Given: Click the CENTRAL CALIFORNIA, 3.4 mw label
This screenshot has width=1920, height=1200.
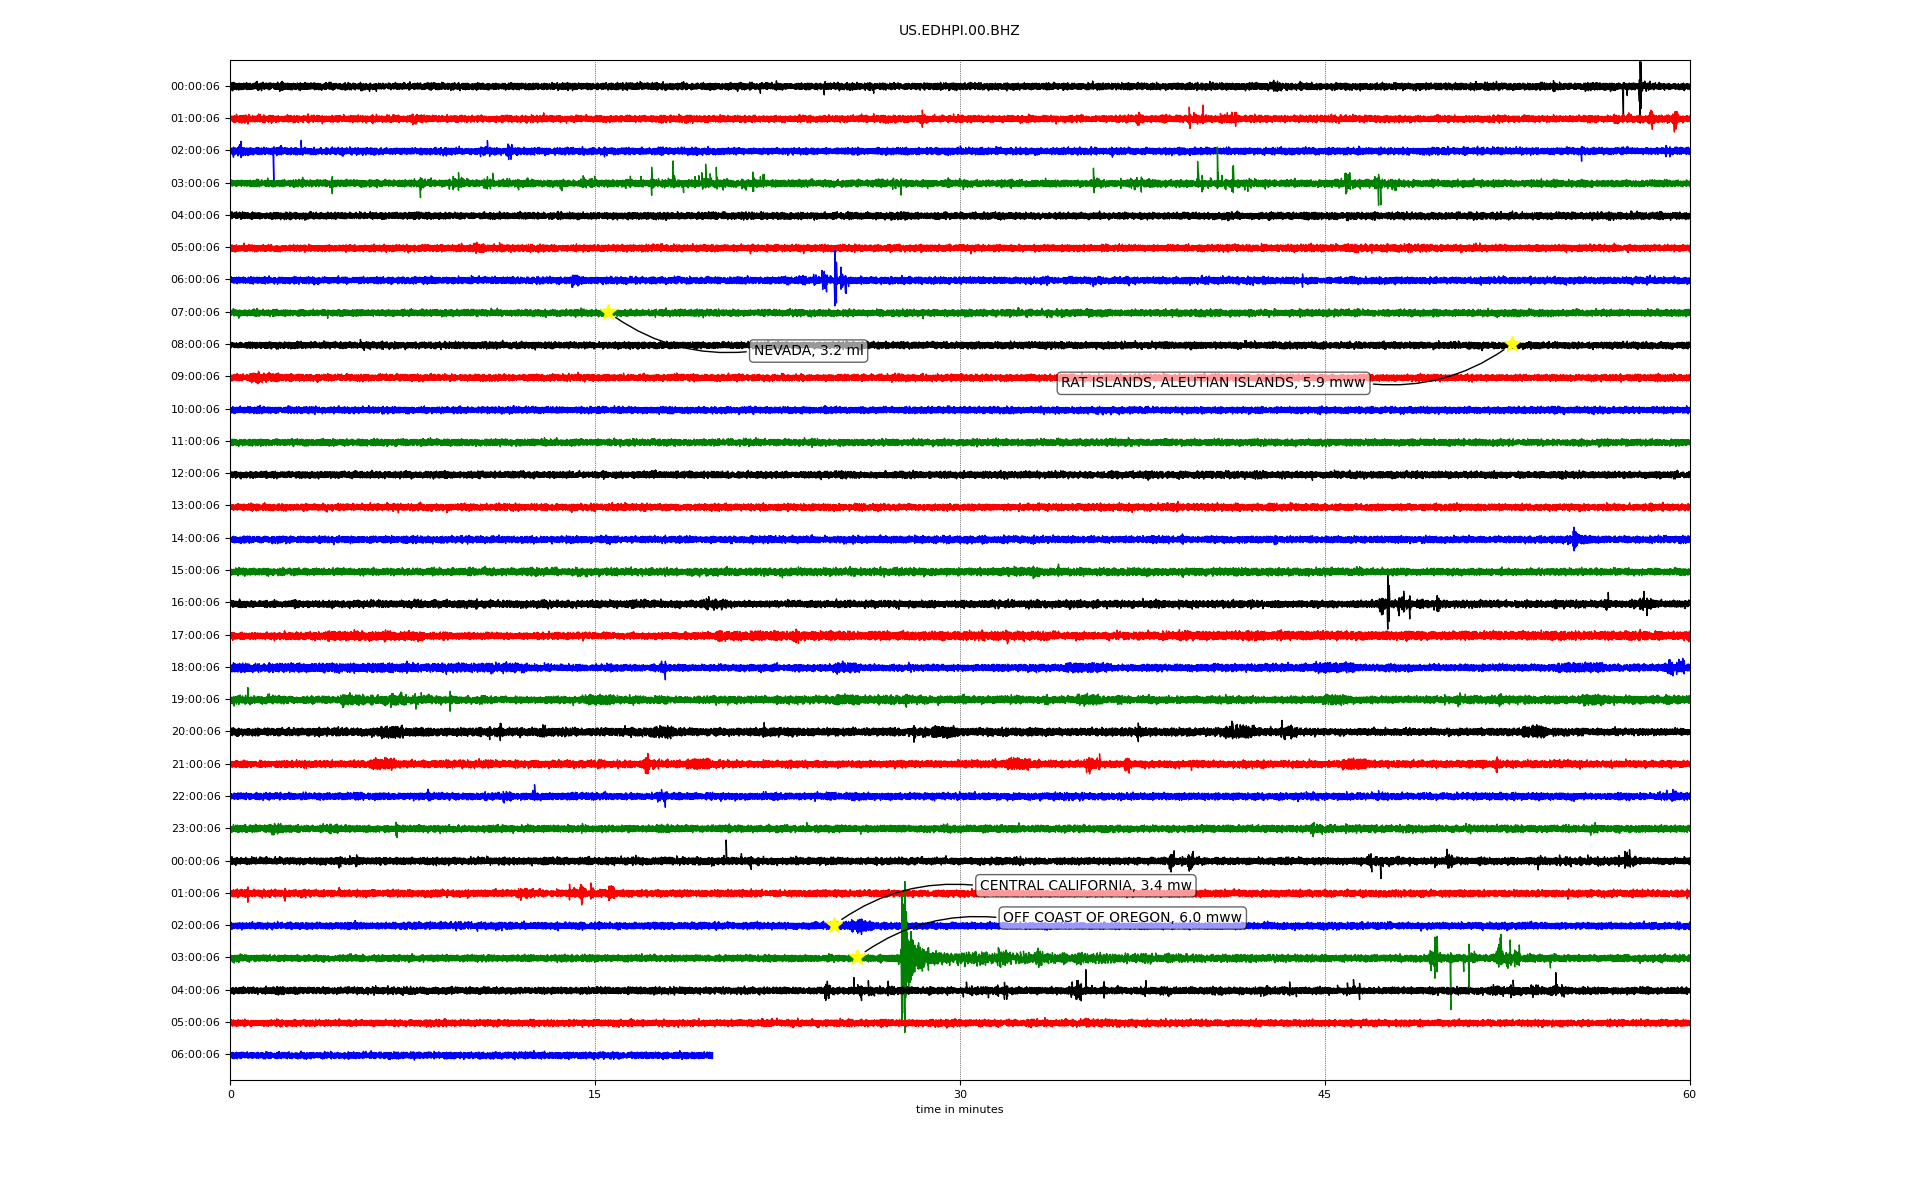Looking at the screenshot, I should tap(1085, 886).
